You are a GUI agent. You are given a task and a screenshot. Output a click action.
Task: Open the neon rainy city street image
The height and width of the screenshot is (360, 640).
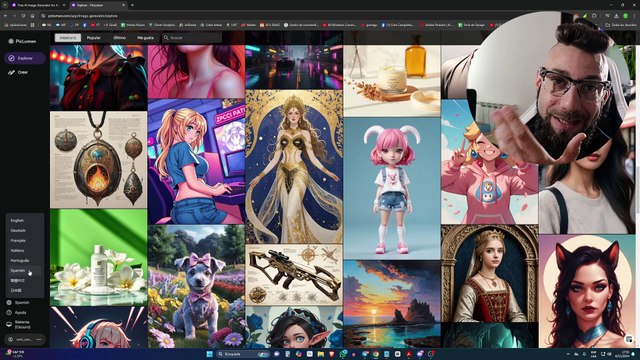click(294, 67)
